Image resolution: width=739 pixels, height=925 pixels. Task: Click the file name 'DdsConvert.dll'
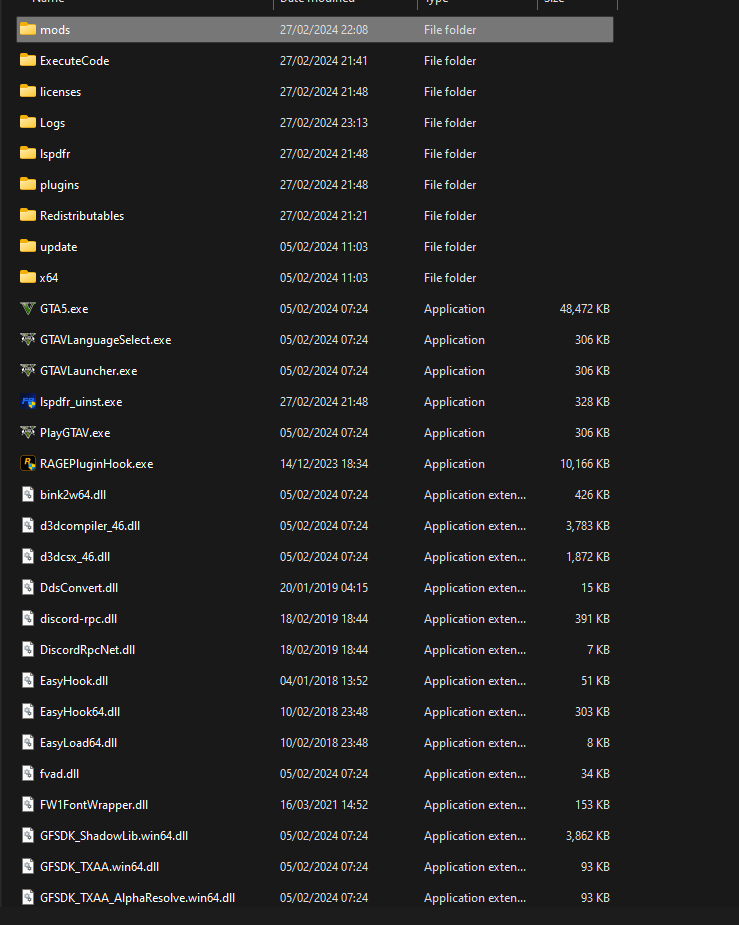[79, 588]
